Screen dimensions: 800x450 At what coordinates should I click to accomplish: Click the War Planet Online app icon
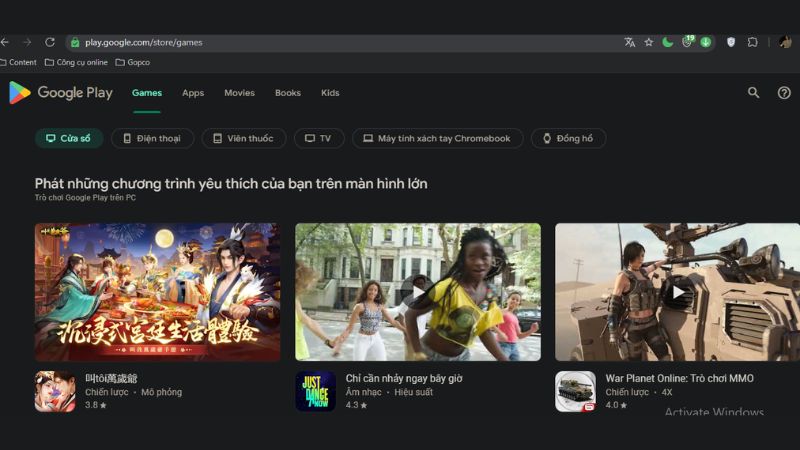tap(575, 391)
